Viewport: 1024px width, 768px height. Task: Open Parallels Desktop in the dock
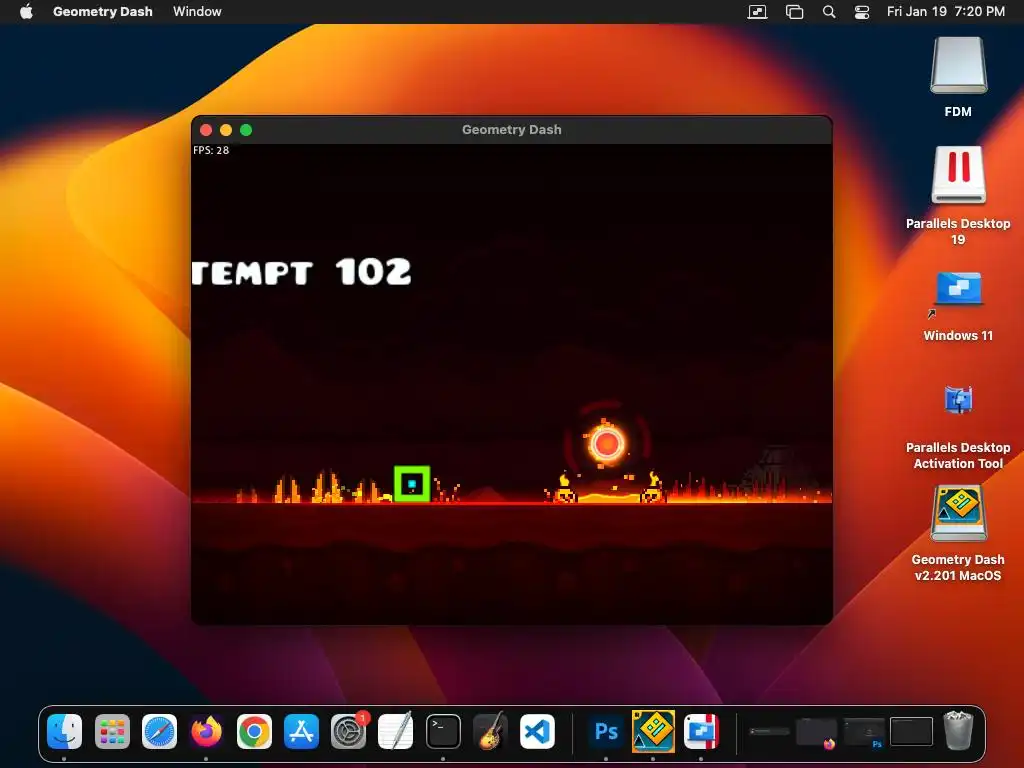click(x=701, y=731)
